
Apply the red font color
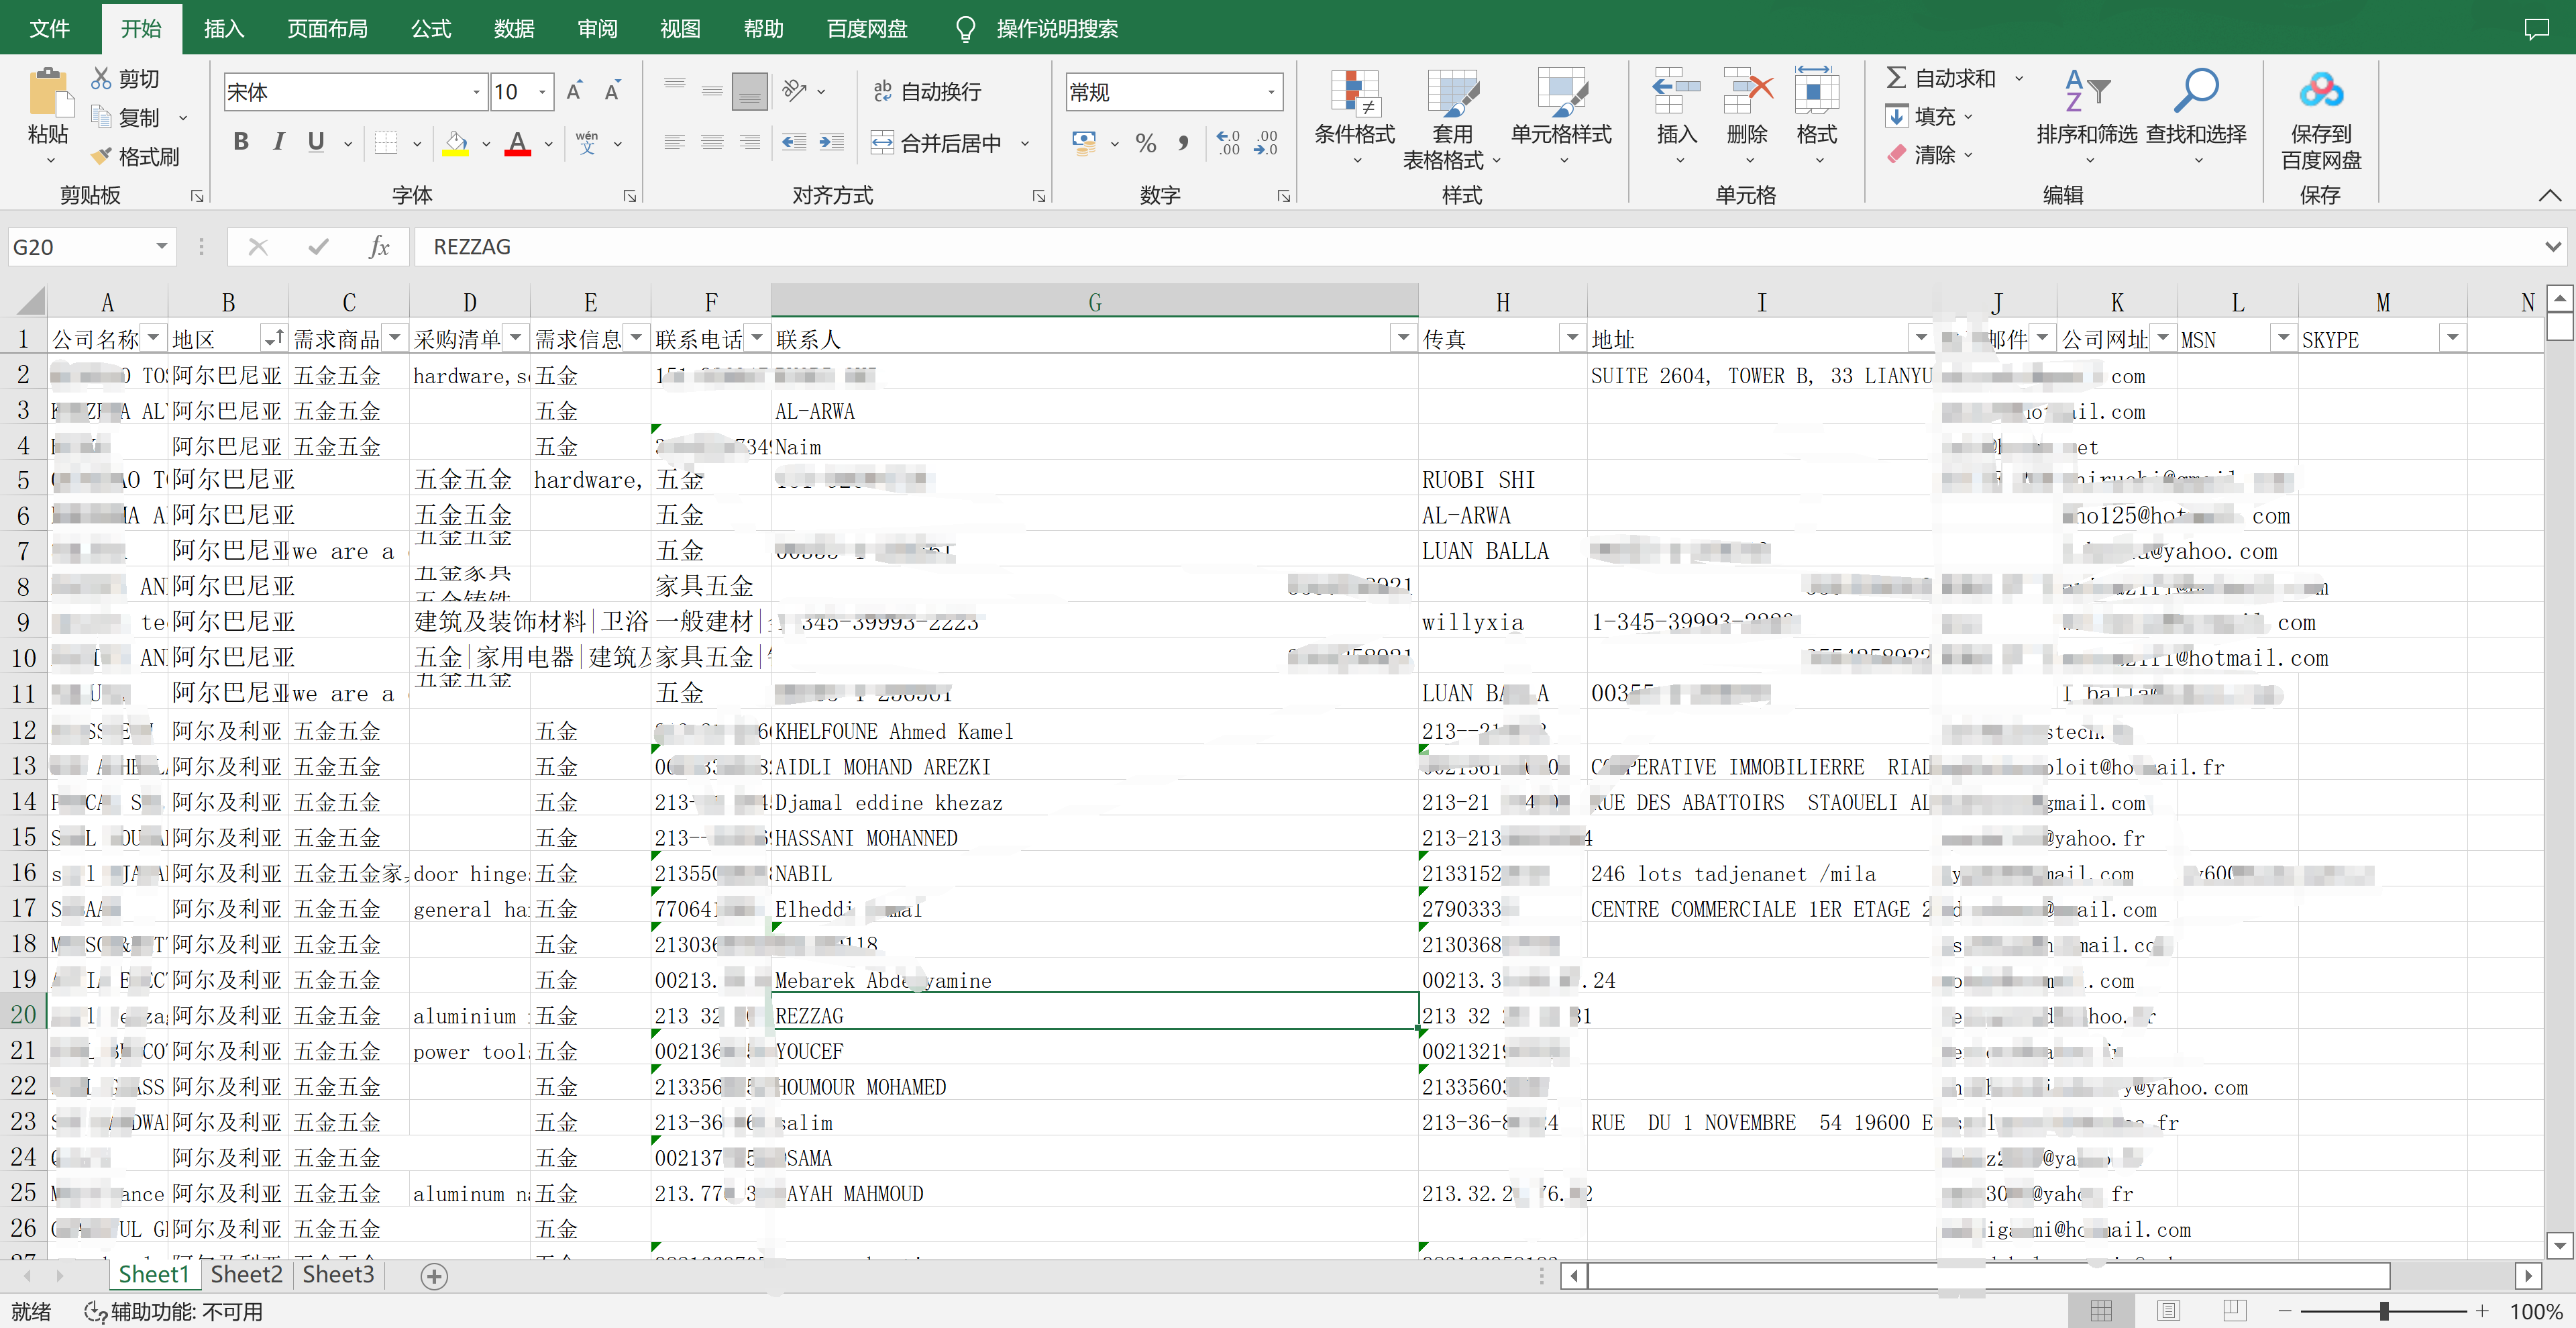pyautogui.click(x=518, y=143)
